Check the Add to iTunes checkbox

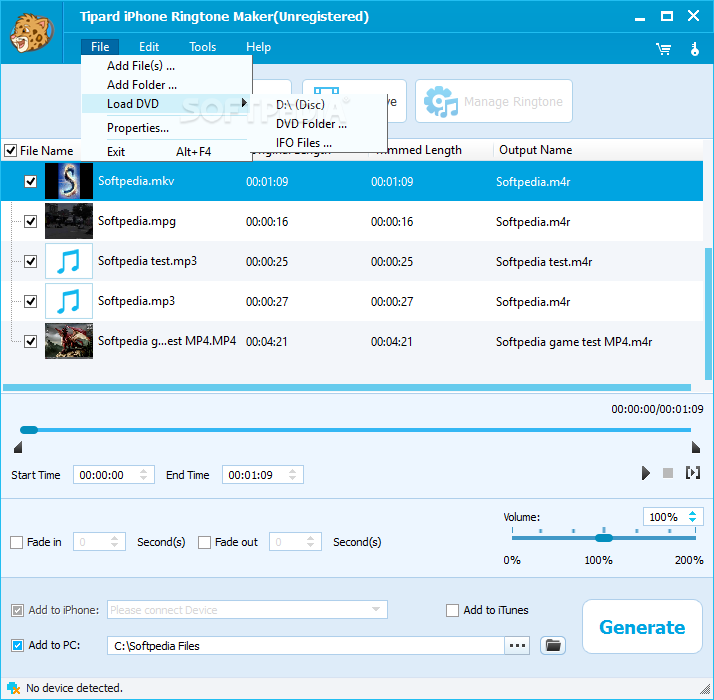[x=452, y=610]
